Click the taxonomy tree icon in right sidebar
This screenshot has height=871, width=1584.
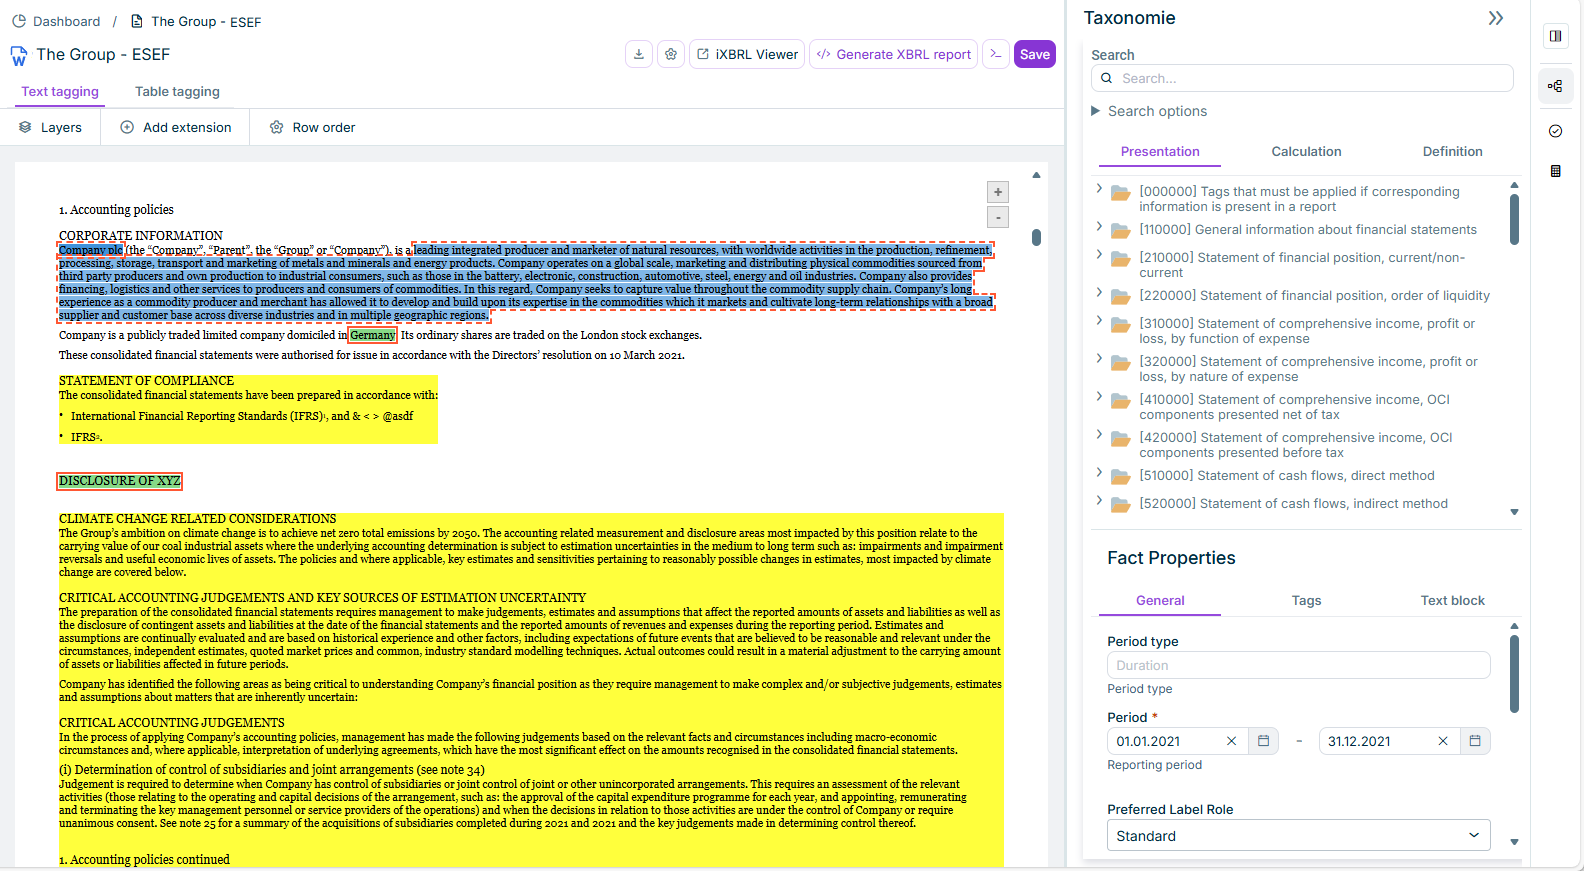[x=1555, y=86]
